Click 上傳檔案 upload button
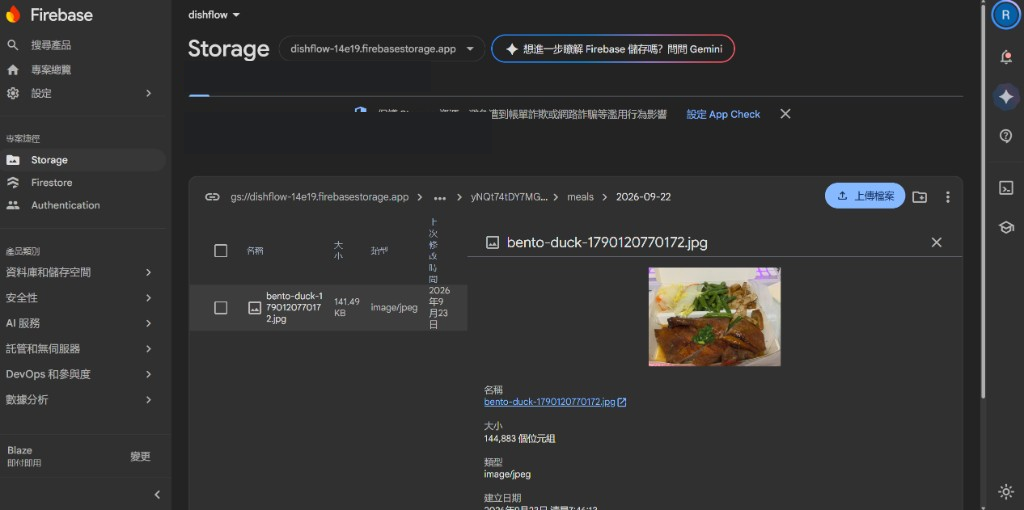Screen dimensions: 1024x510 (x=865, y=196)
